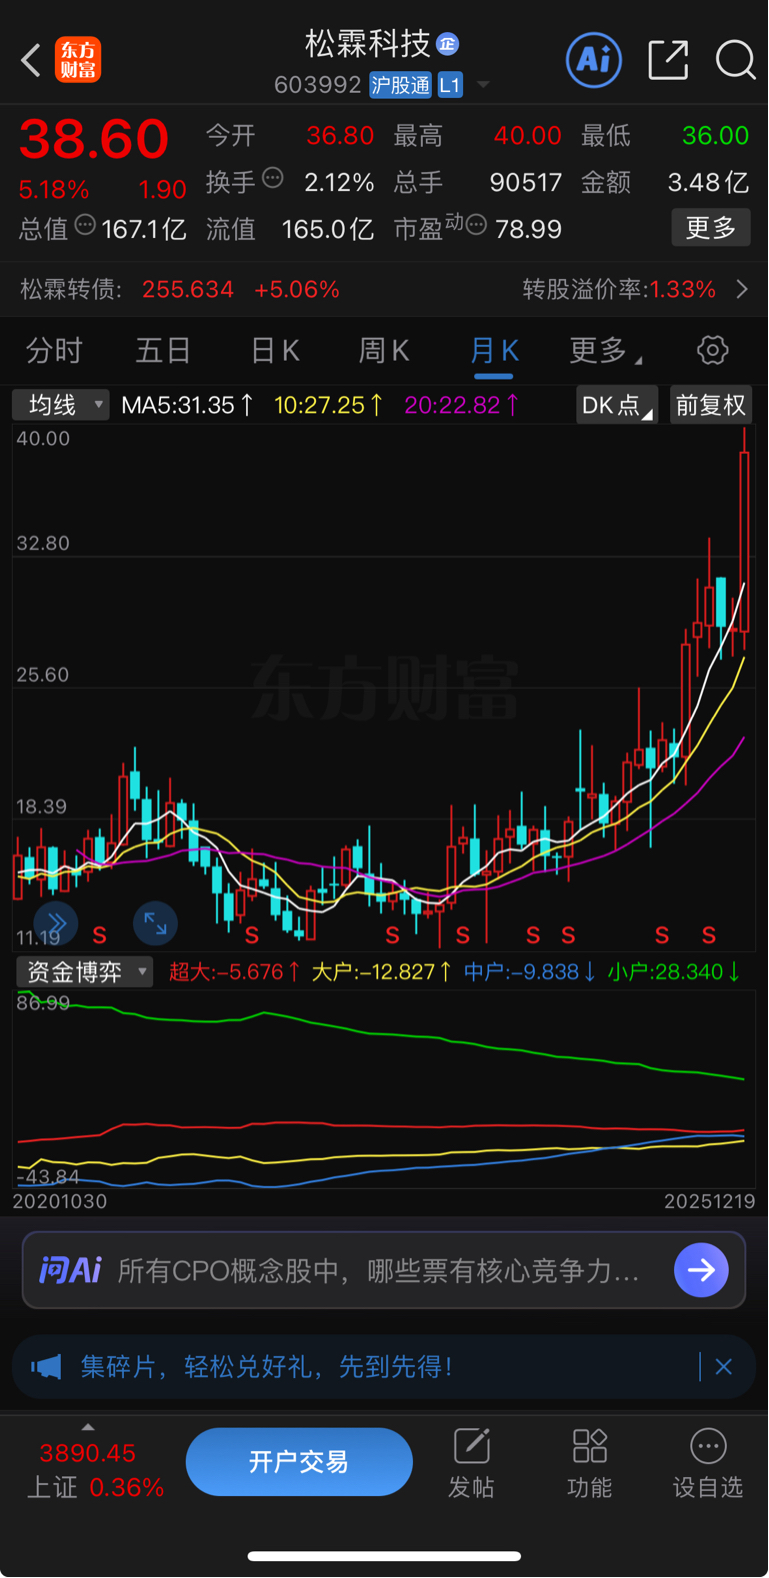This screenshot has height=1578, width=769.
Task: Tap the 20:22.82 moving average value
Action: 461,405
